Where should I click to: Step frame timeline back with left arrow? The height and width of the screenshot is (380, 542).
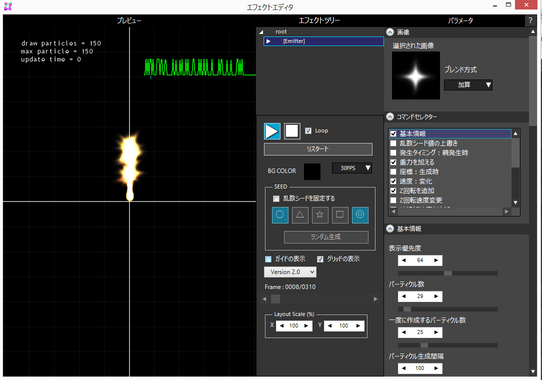[x=265, y=299]
